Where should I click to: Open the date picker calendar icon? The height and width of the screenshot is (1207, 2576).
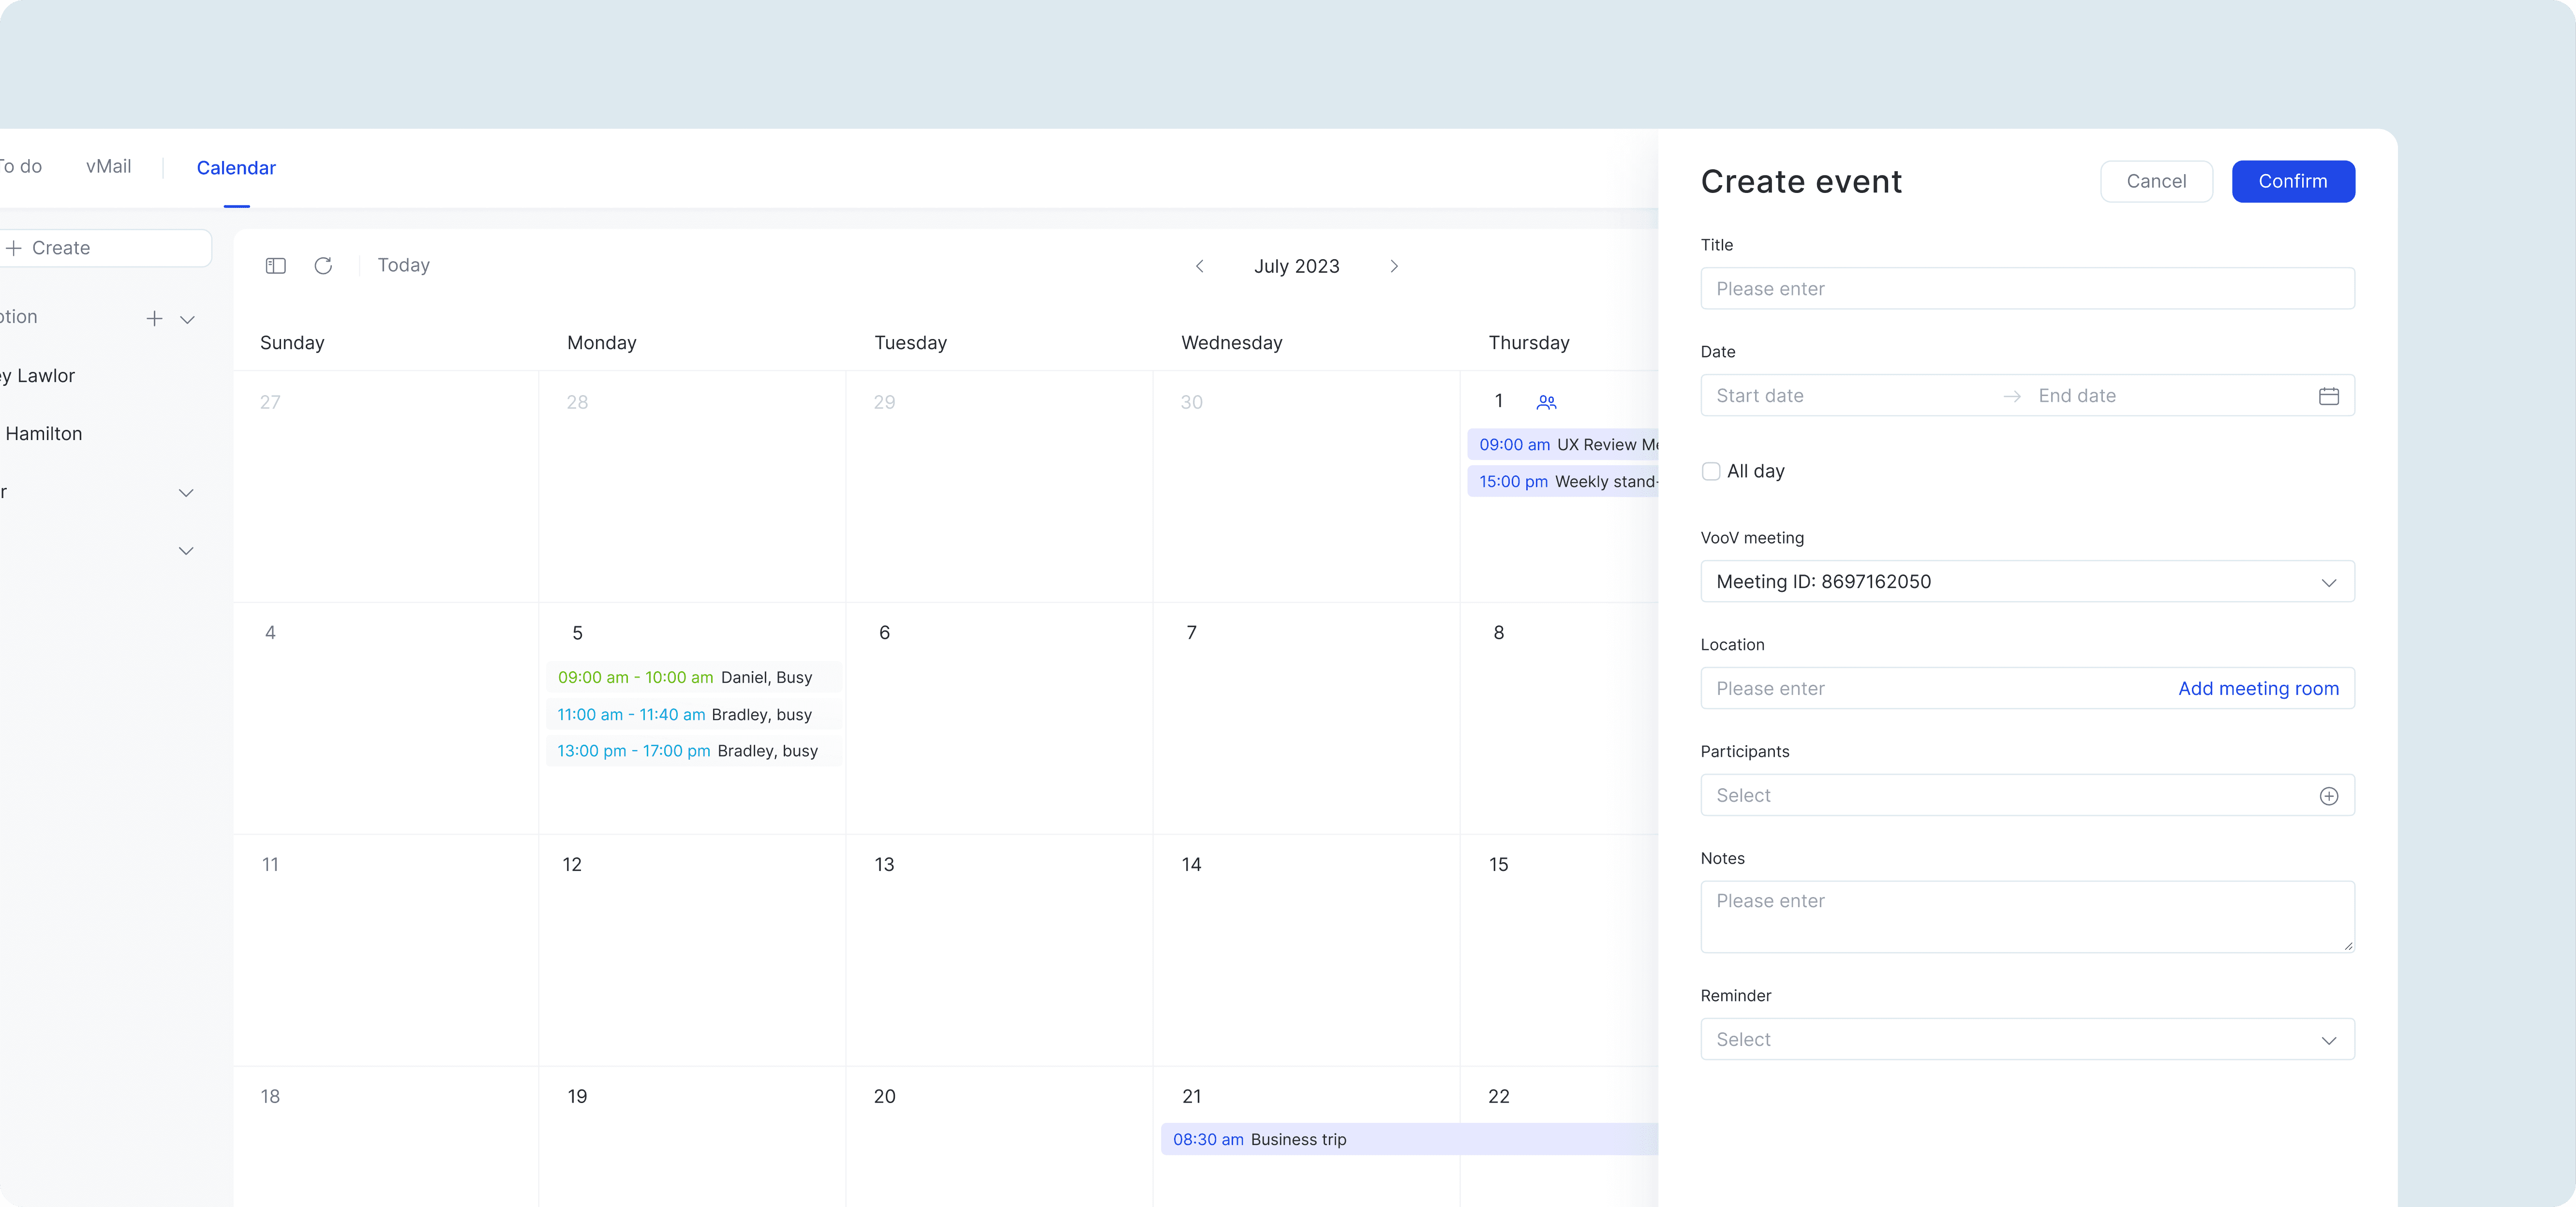(2328, 396)
